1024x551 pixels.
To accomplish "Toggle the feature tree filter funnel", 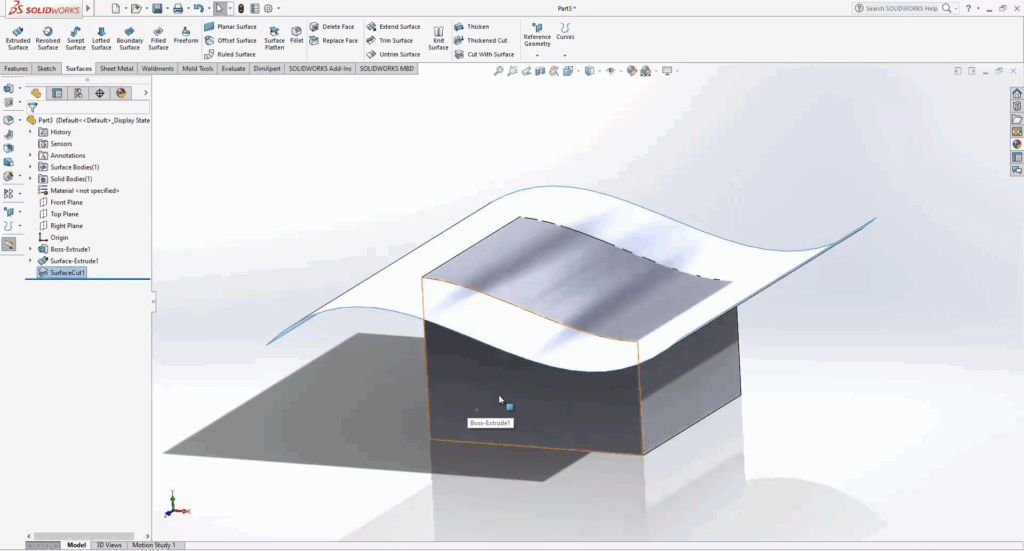I will pos(33,107).
